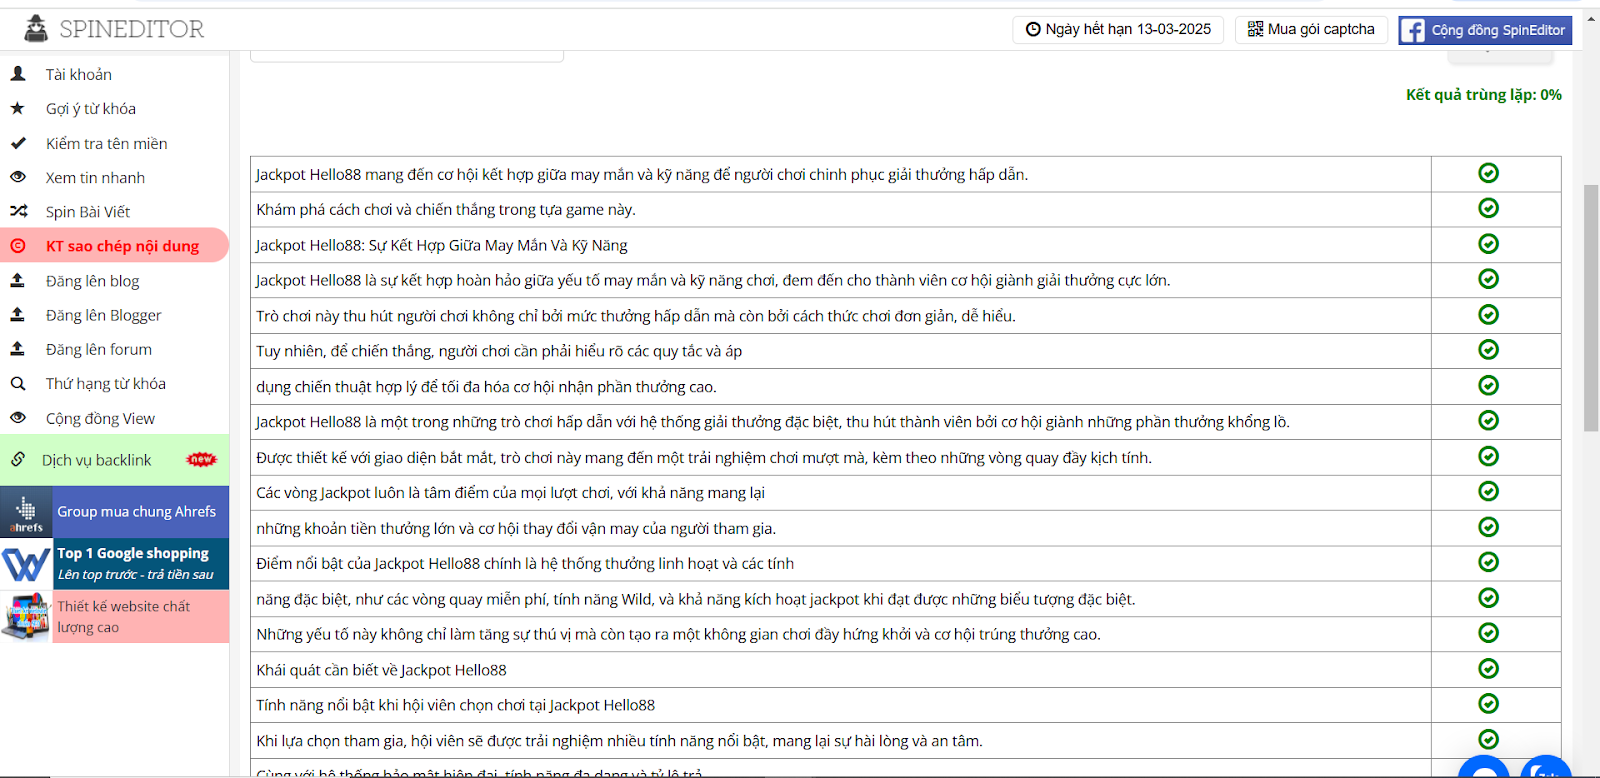Viewport: 1600px width, 778px height.
Task: Click green check for 'những khoản tiền thưởng' row
Action: pyautogui.click(x=1489, y=527)
